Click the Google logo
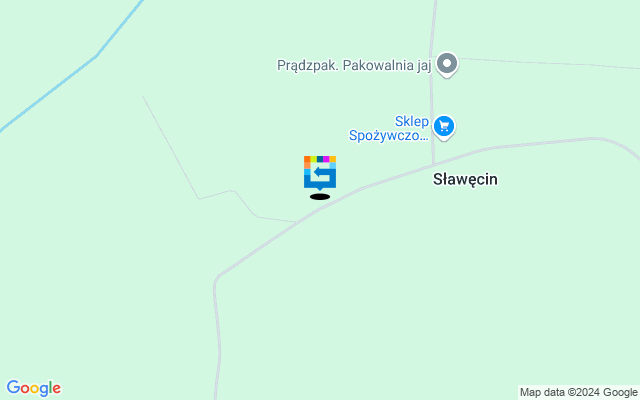Image resolution: width=640 pixels, height=400 pixels. click(33, 388)
